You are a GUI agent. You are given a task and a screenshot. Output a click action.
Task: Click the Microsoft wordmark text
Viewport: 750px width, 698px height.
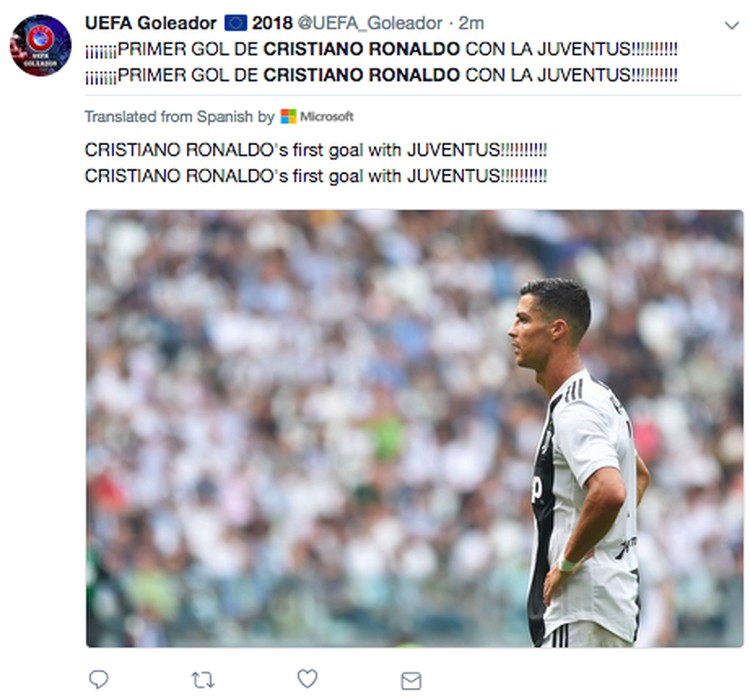[x=327, y=116]
